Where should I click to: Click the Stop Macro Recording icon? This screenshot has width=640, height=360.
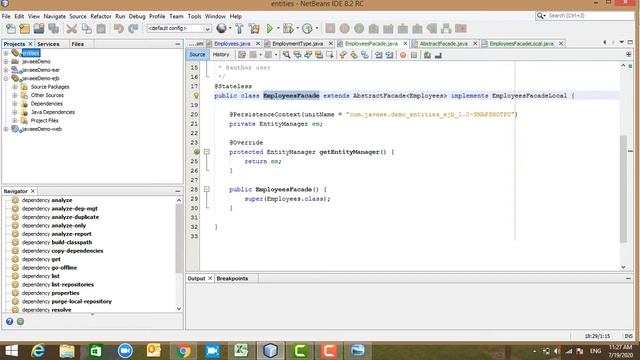coord(414,55)
